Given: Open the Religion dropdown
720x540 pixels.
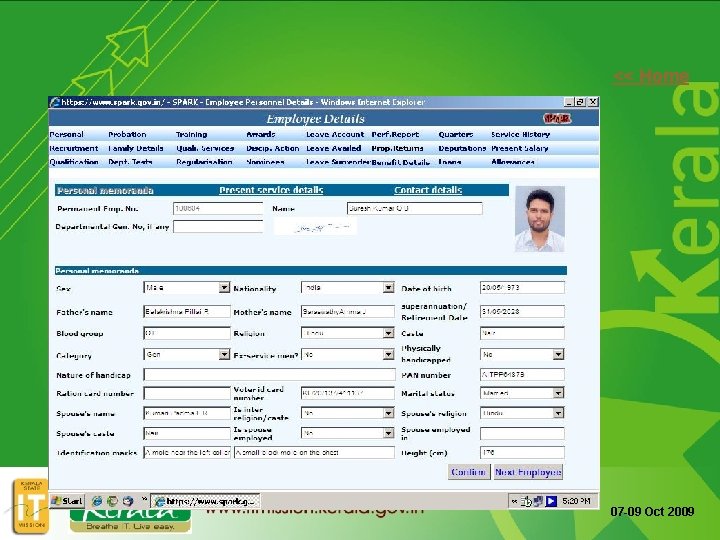Looking at the screenshot, I should point(388,333).
